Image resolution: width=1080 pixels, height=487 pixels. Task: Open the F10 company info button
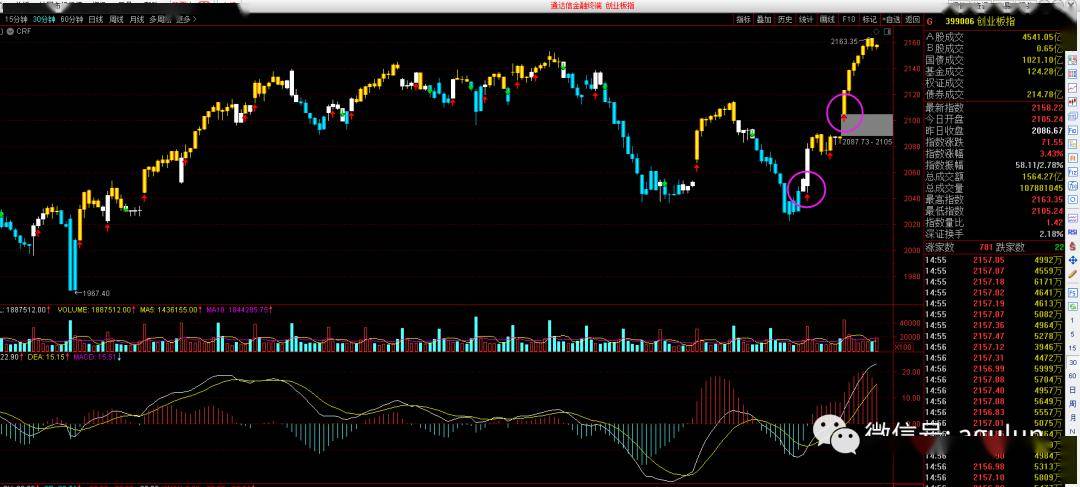pos(849,19)
